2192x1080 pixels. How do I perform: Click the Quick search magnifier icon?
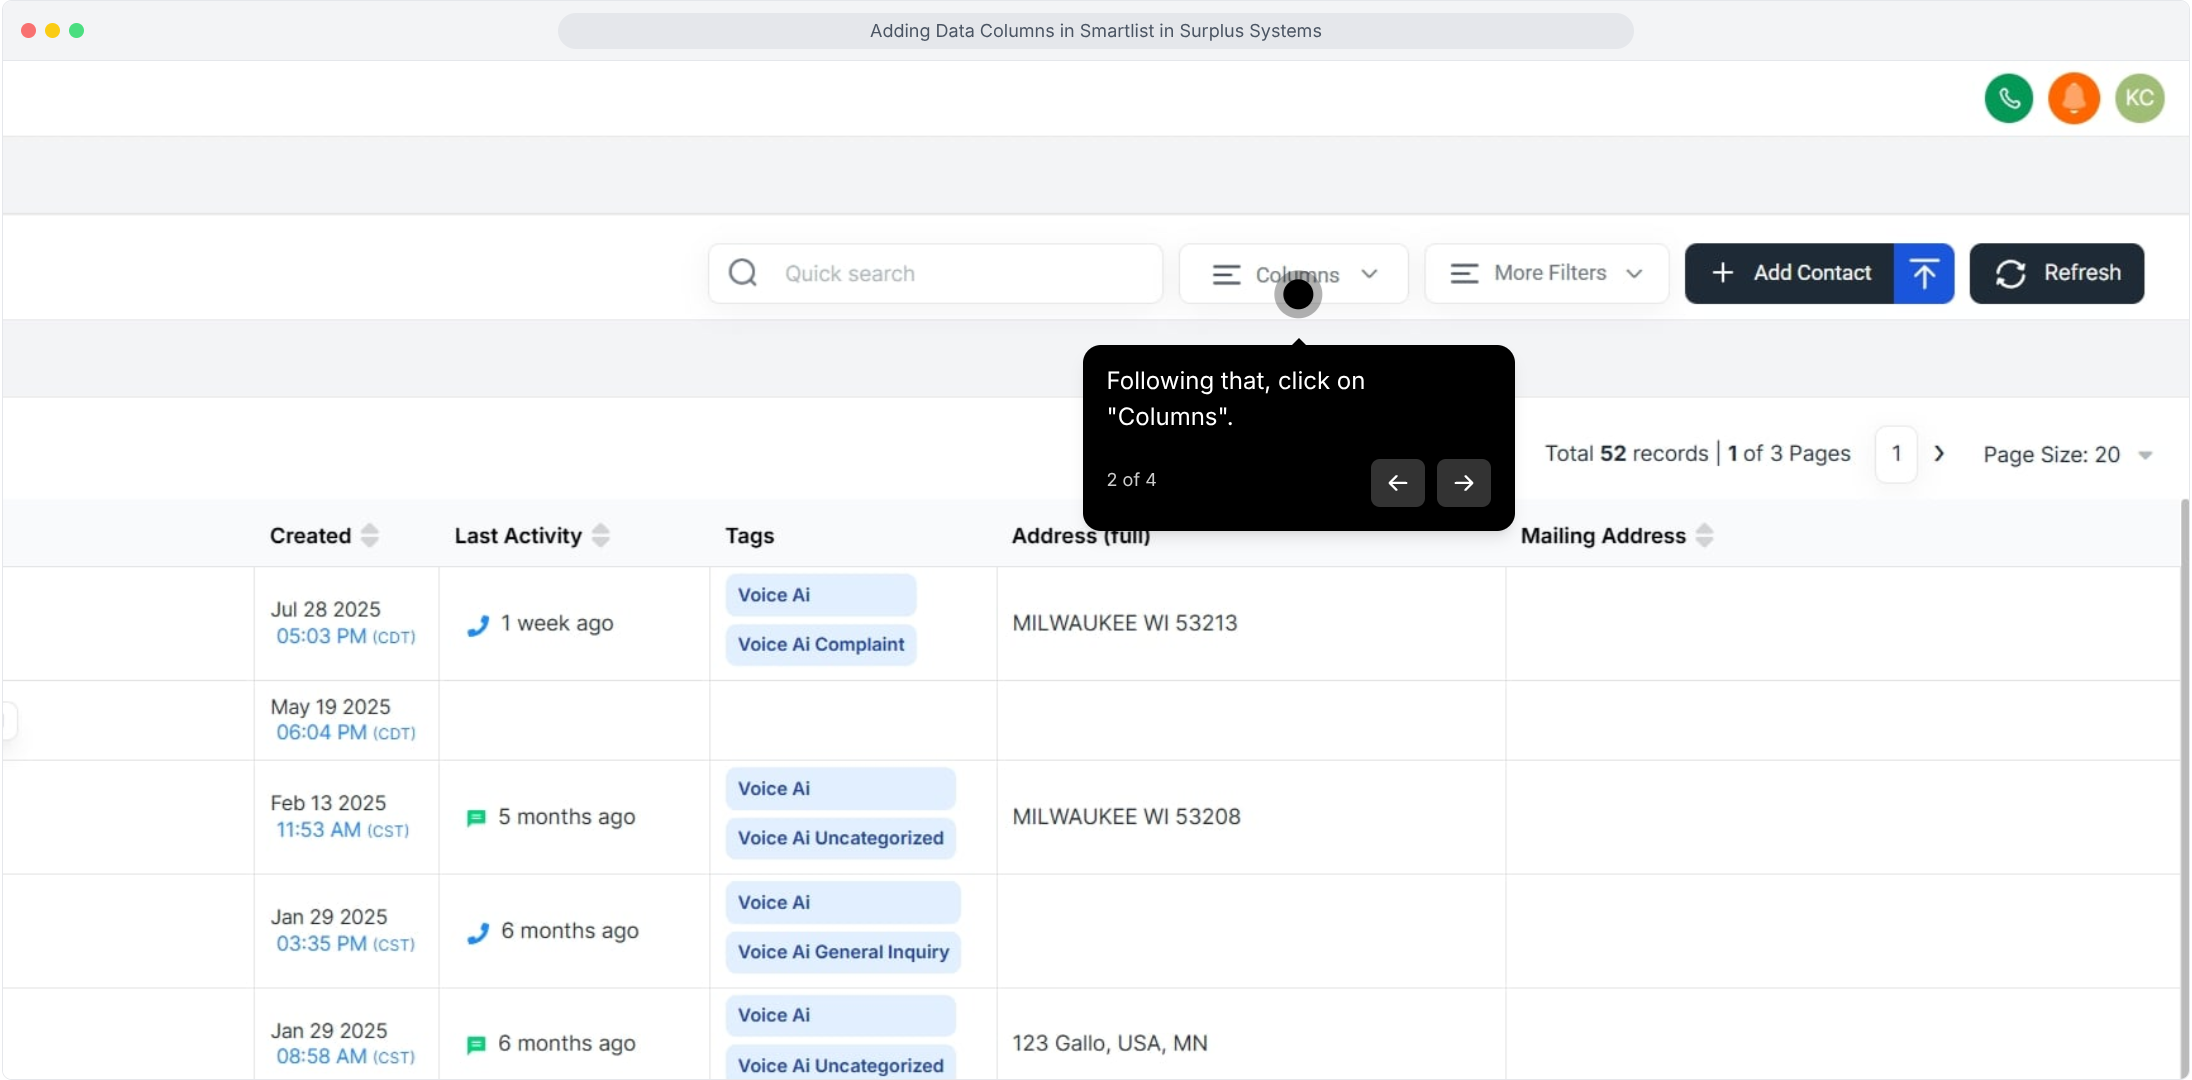743,273
